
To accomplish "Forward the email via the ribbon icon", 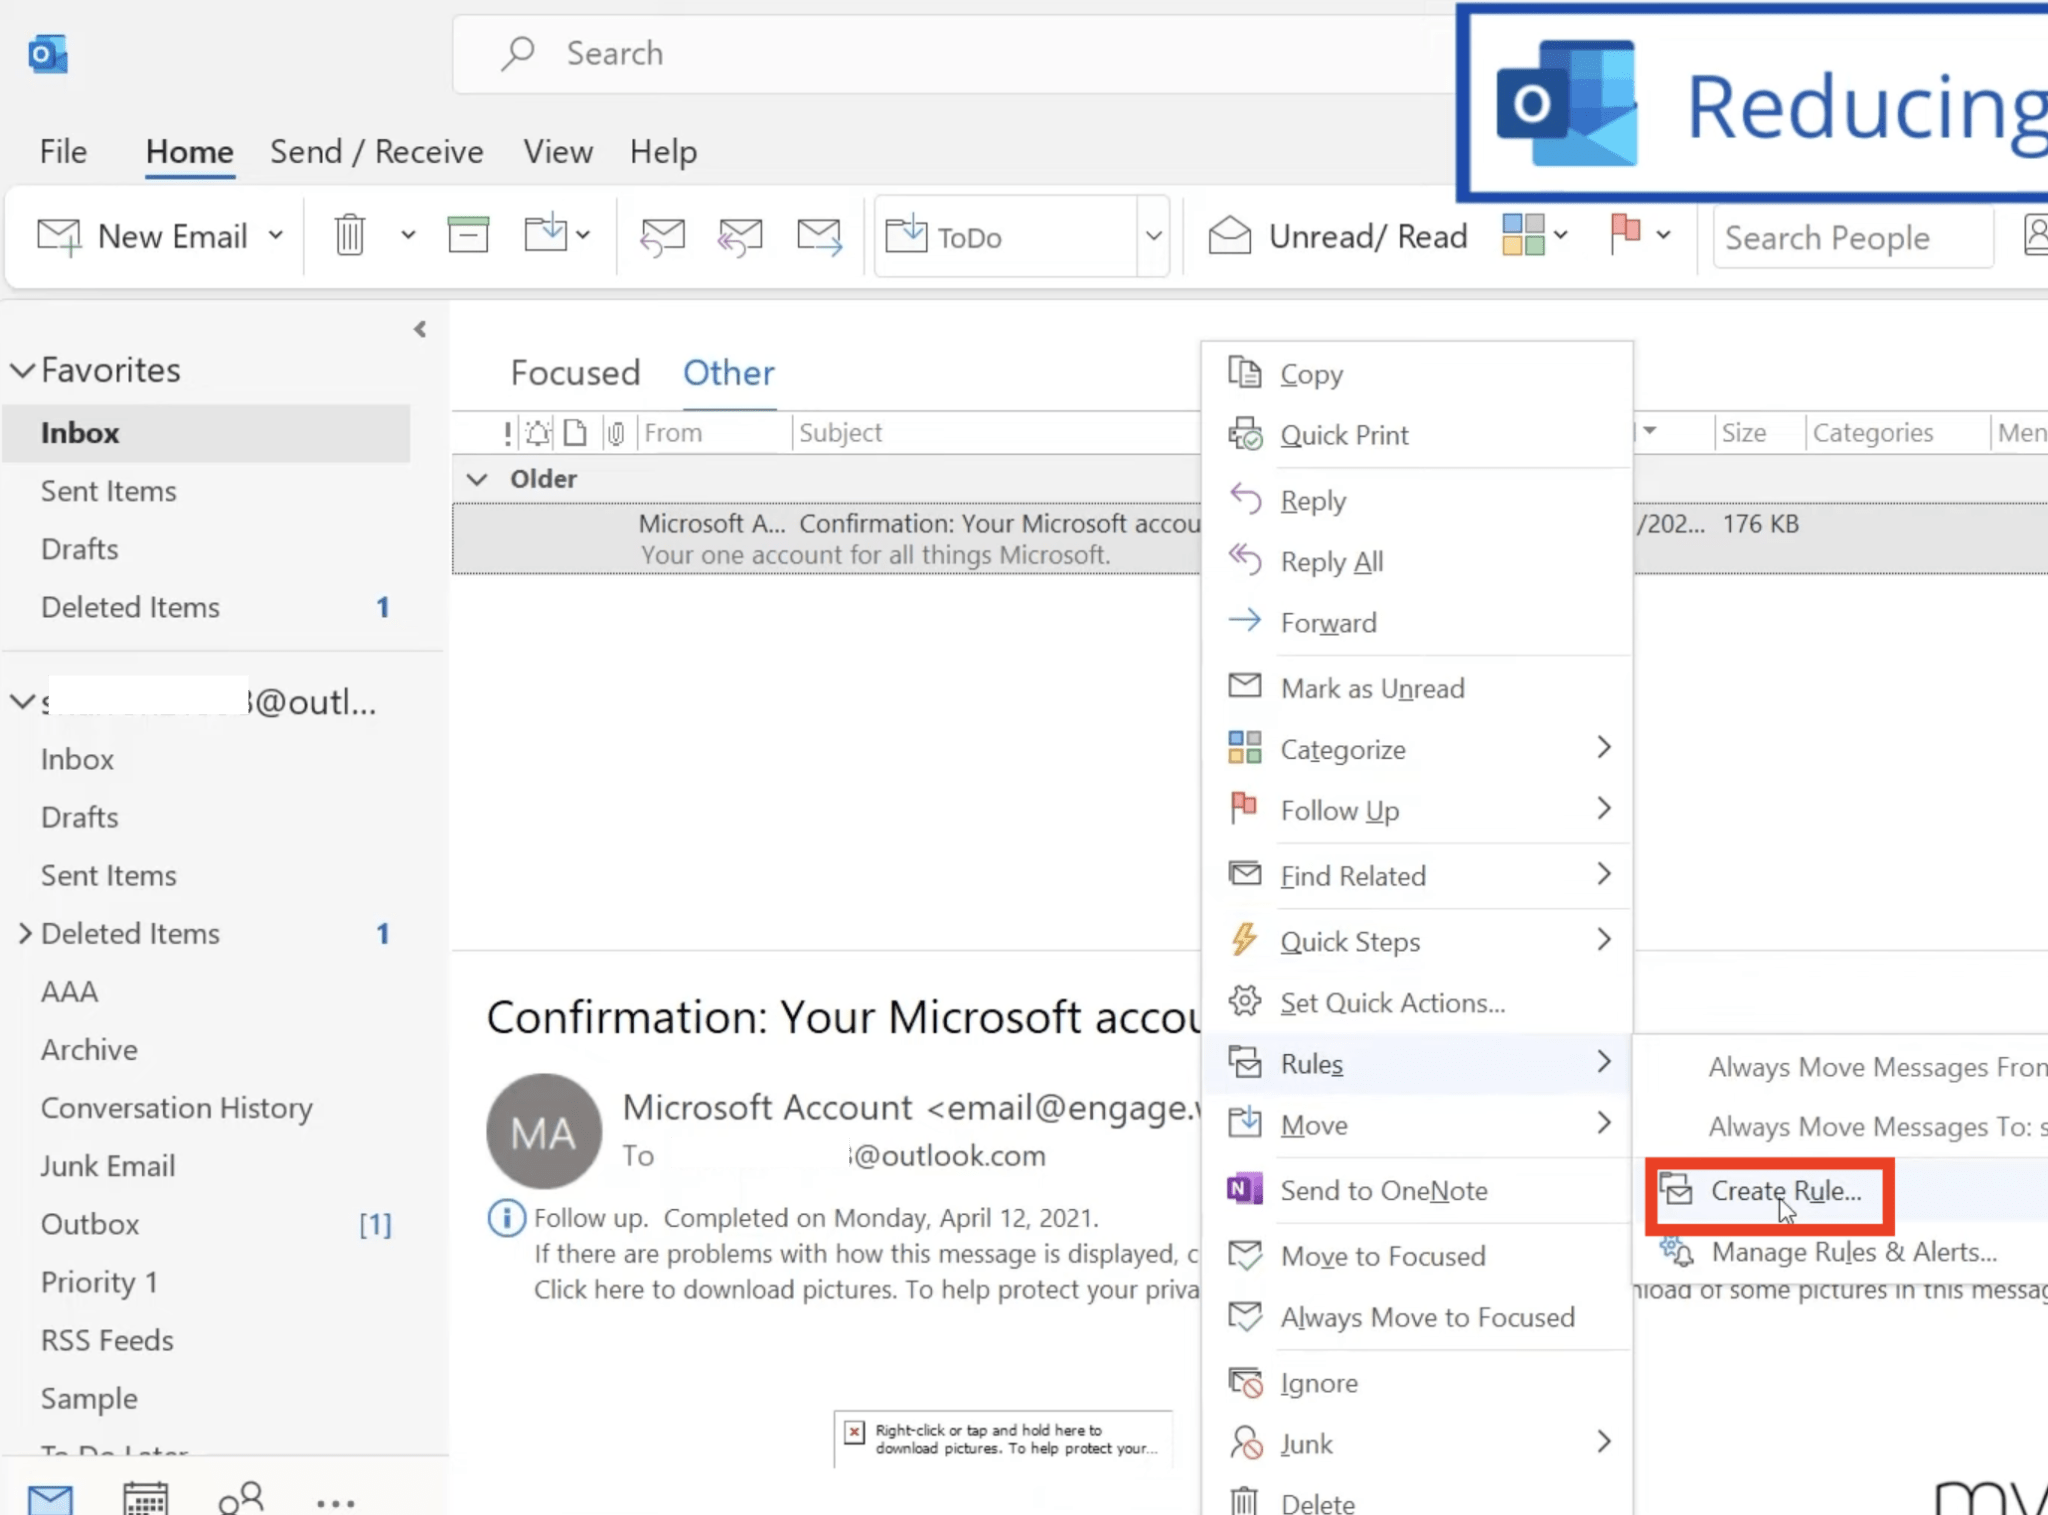I will point(818,235).
